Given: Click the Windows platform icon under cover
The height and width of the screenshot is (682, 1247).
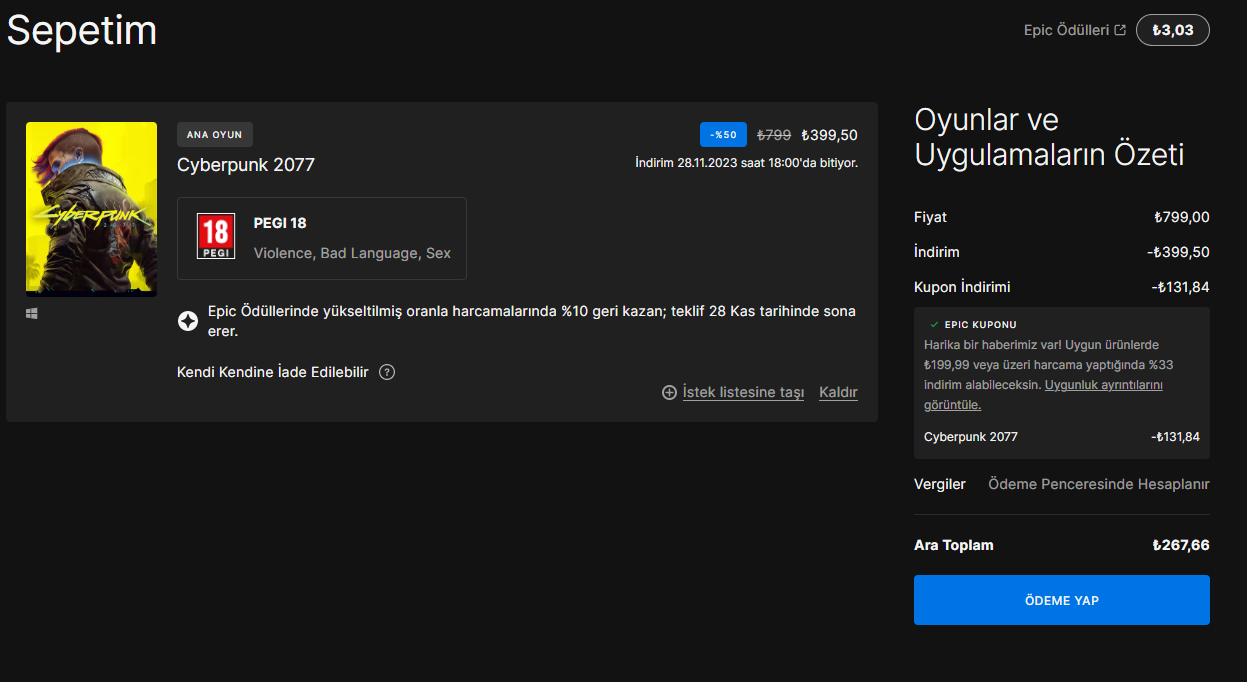Looking at the screenshot, I should pyautogui.click(x=32, y=313).
